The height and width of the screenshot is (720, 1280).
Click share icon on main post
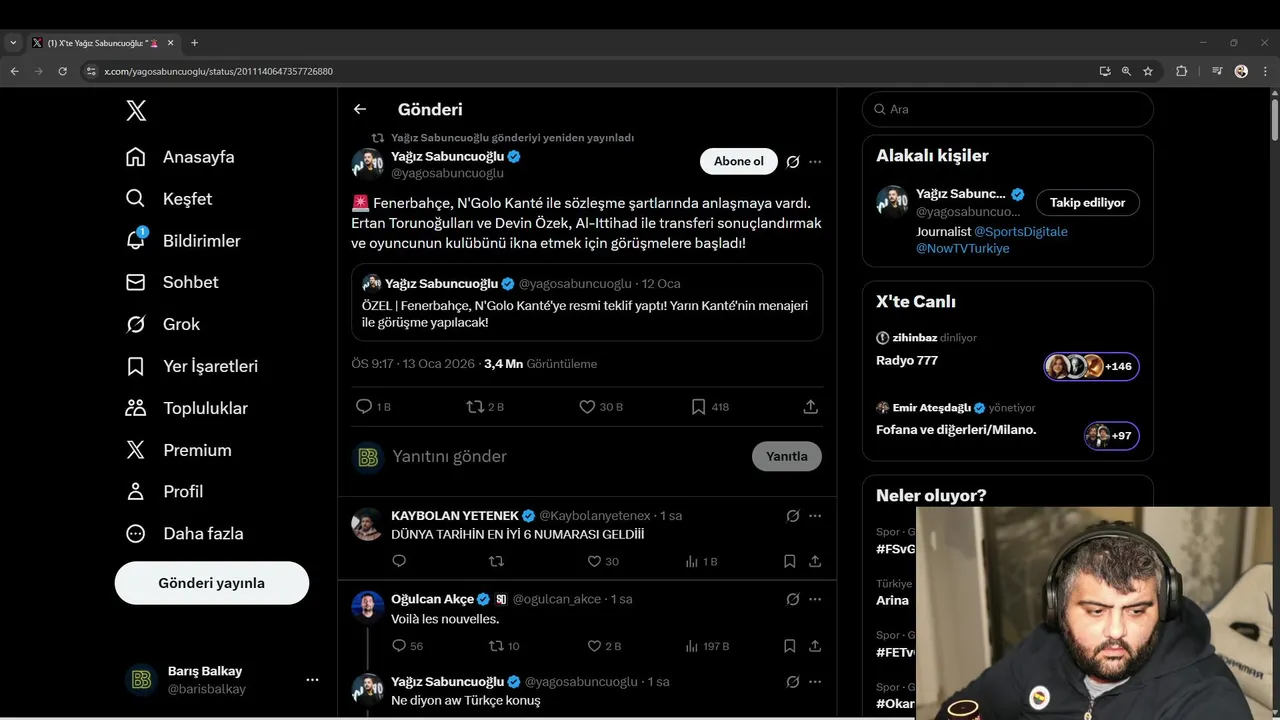click(811, 407)
